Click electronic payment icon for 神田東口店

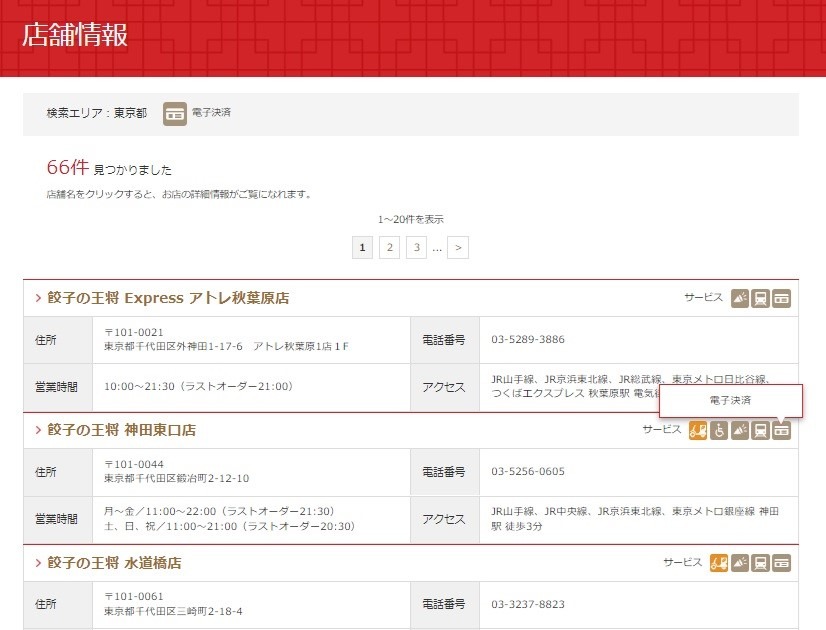point(781,430)
